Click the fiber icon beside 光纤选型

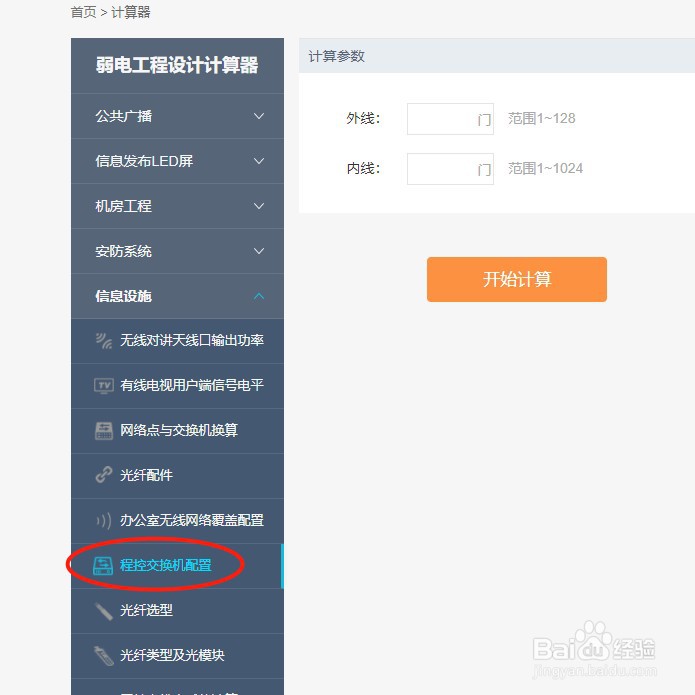coord(104,611)
